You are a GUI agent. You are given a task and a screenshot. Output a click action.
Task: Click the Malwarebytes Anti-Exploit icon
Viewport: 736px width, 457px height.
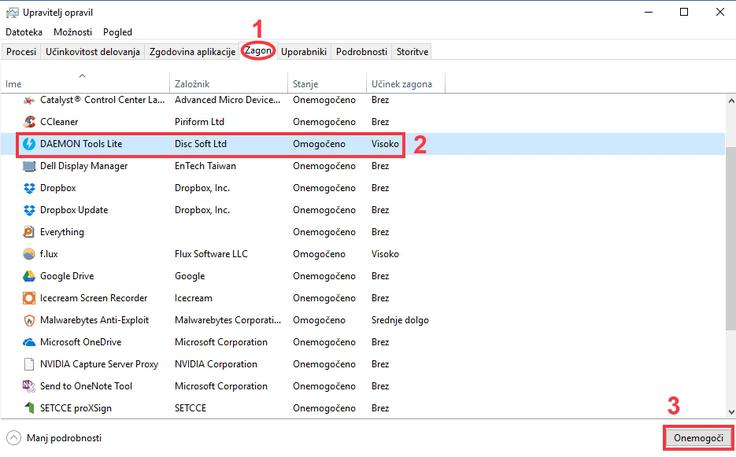pyautogui.click(x=29, y=320)
